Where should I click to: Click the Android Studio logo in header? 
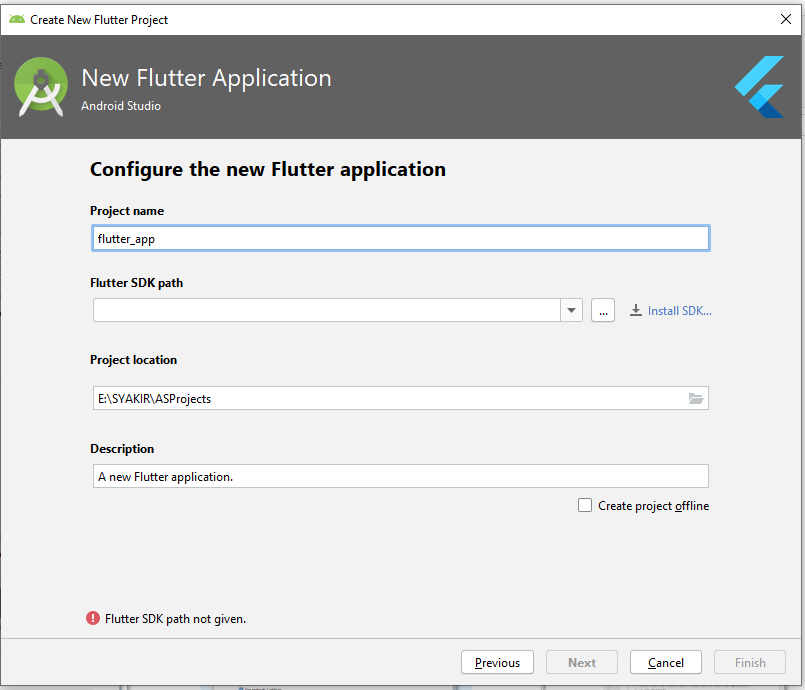41,87
